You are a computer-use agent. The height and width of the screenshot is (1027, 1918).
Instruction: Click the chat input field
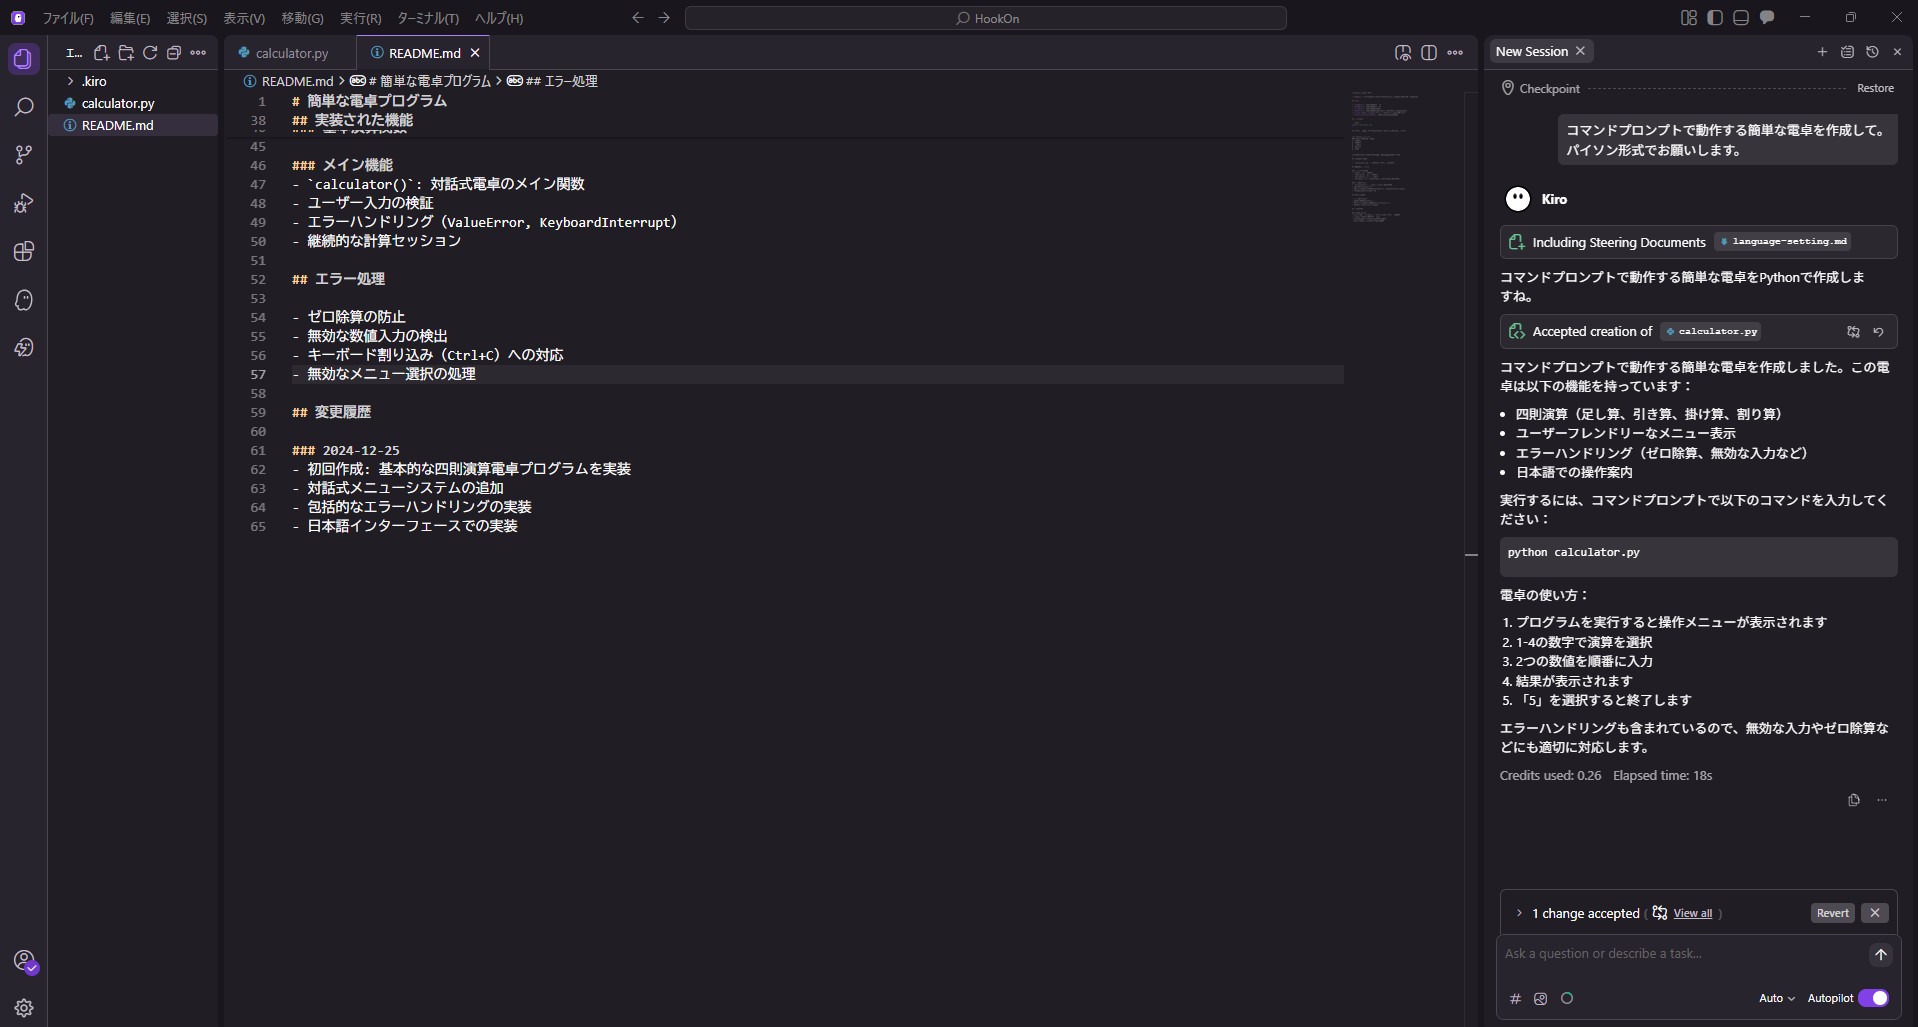coord(1680,954)
